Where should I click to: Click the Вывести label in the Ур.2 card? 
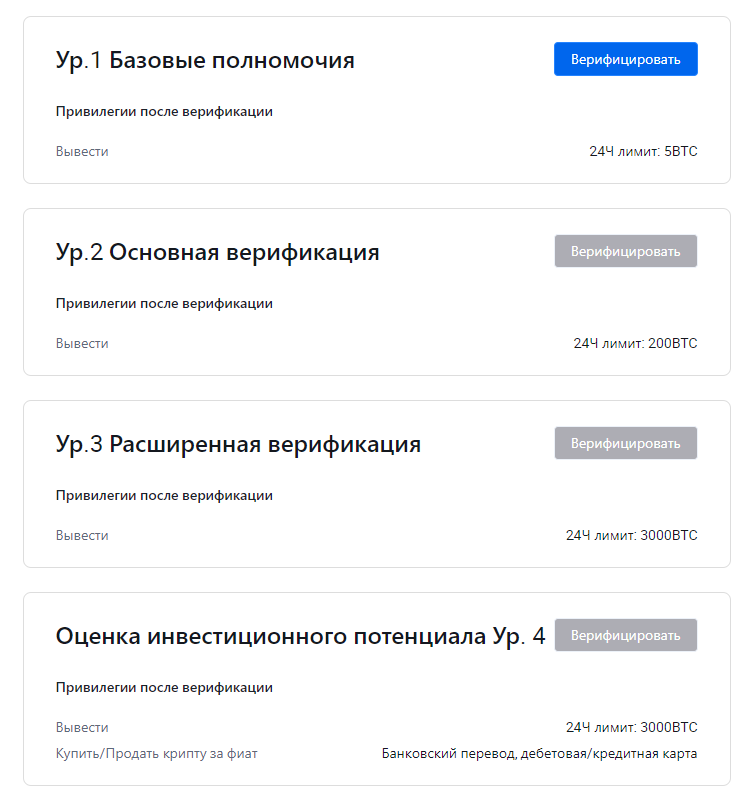point(82,344)
